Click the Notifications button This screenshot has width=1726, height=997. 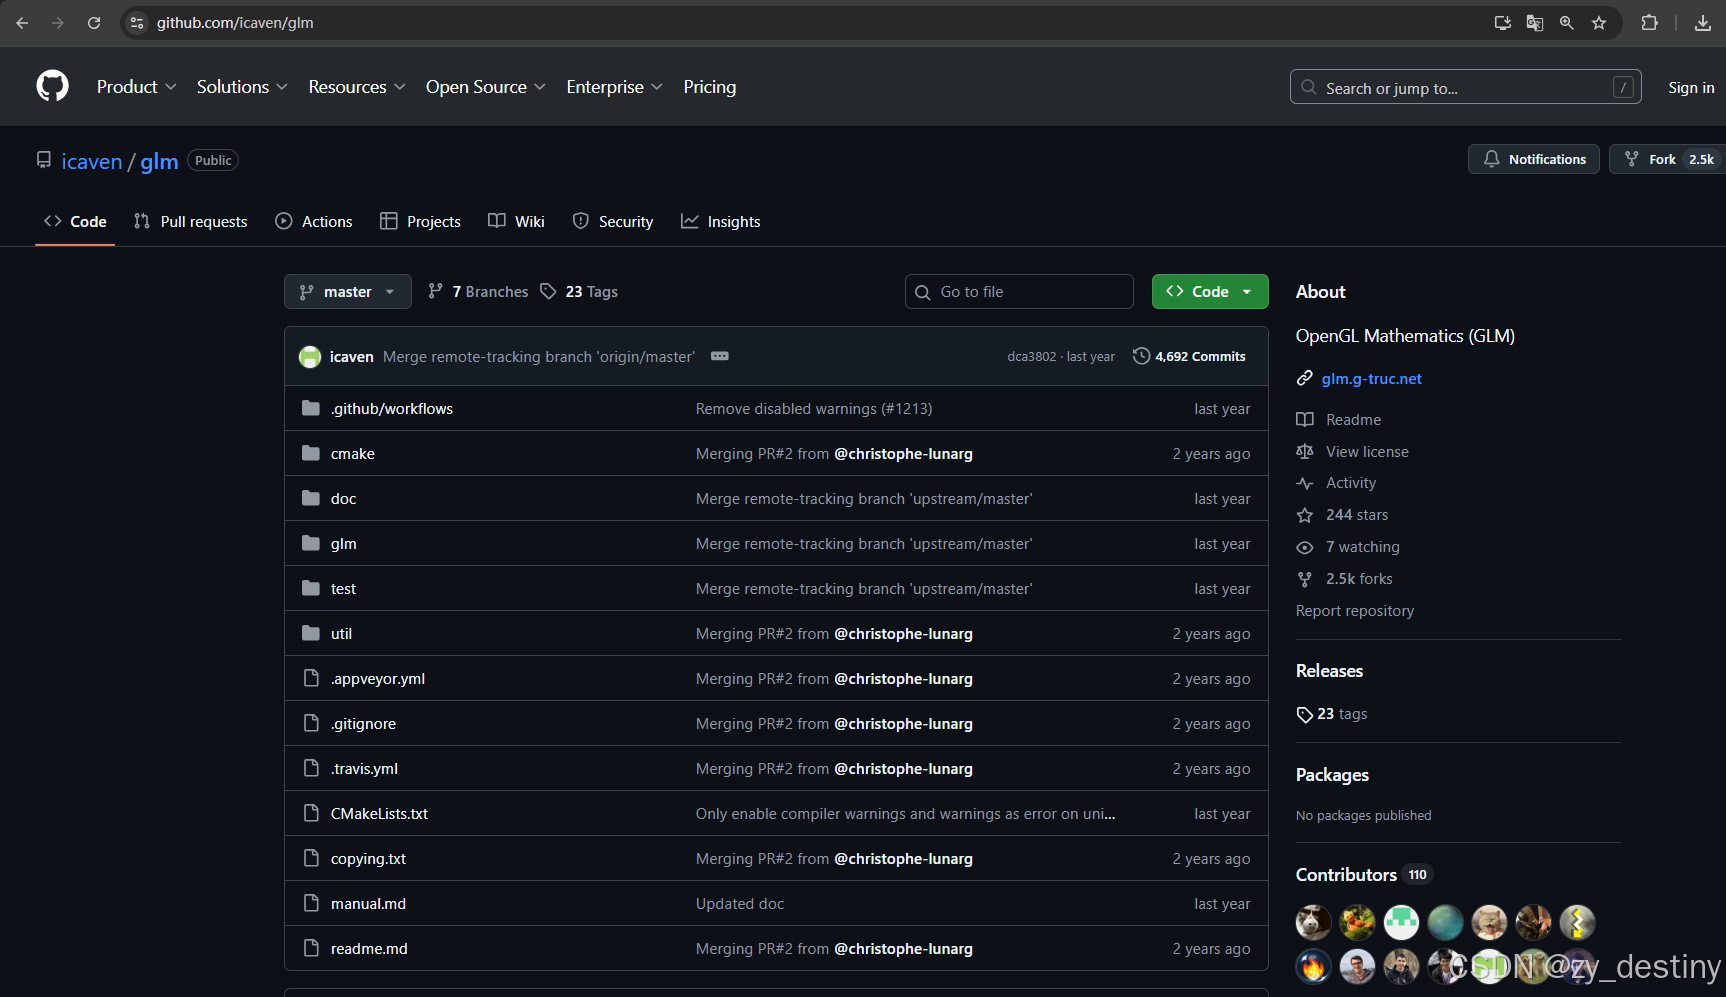[x=1534, y=159]
